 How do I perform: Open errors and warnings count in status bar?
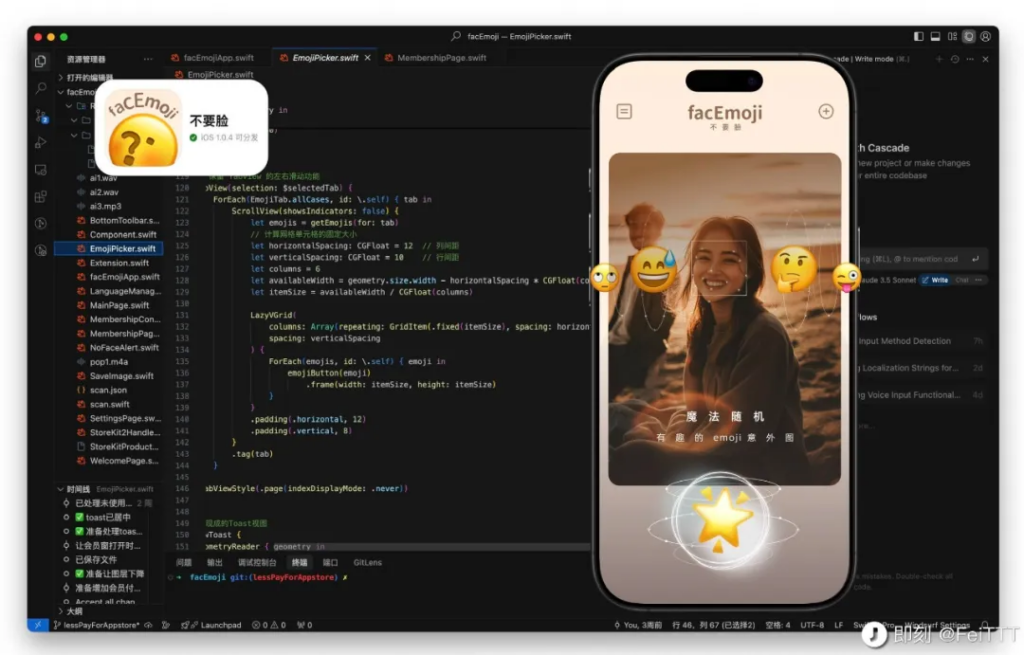pos(269,625)
